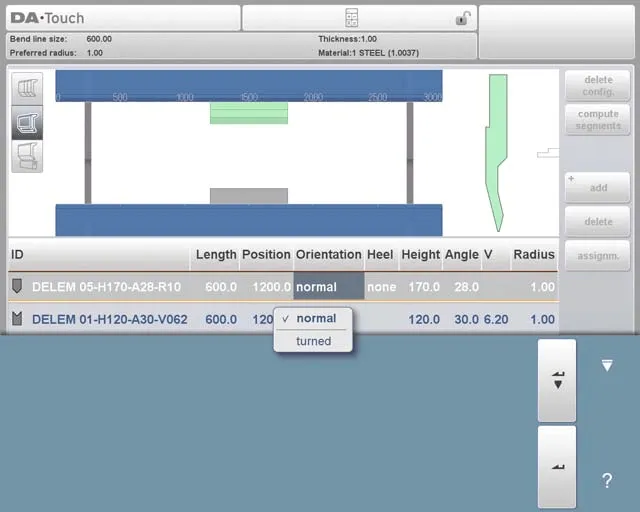Select the middle tool setup view icon
Screen dimensions: 640x512
click(27, 122)
